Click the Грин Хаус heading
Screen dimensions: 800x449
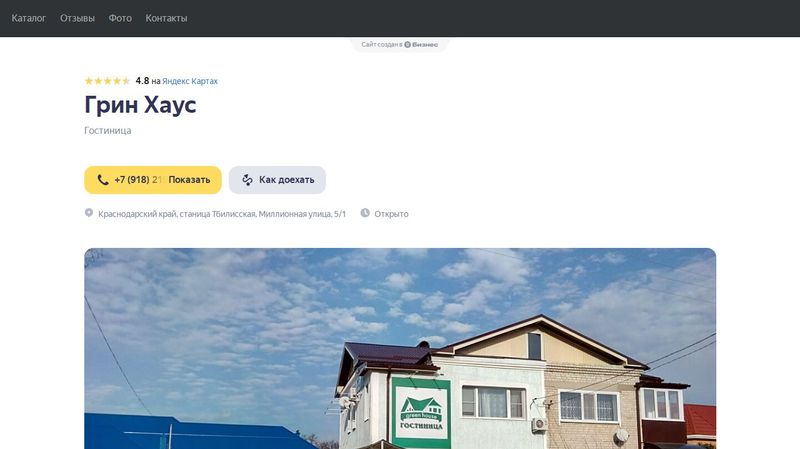click(x=140, y=105)
